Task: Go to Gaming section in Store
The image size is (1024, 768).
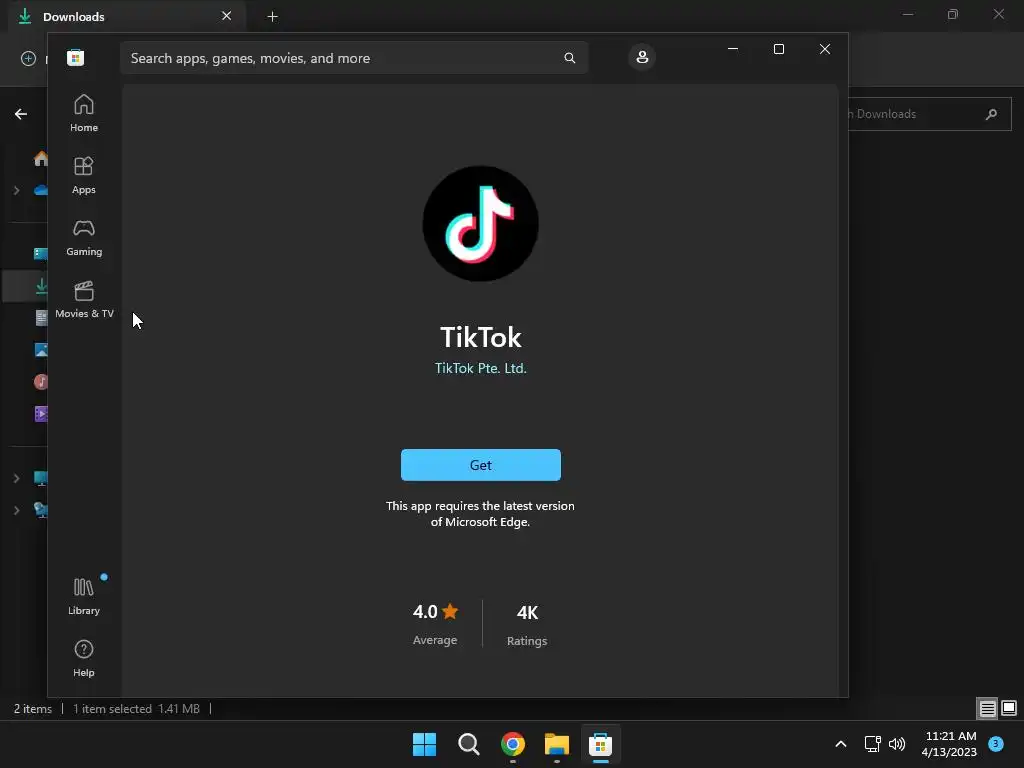Action: coord(84,237)
